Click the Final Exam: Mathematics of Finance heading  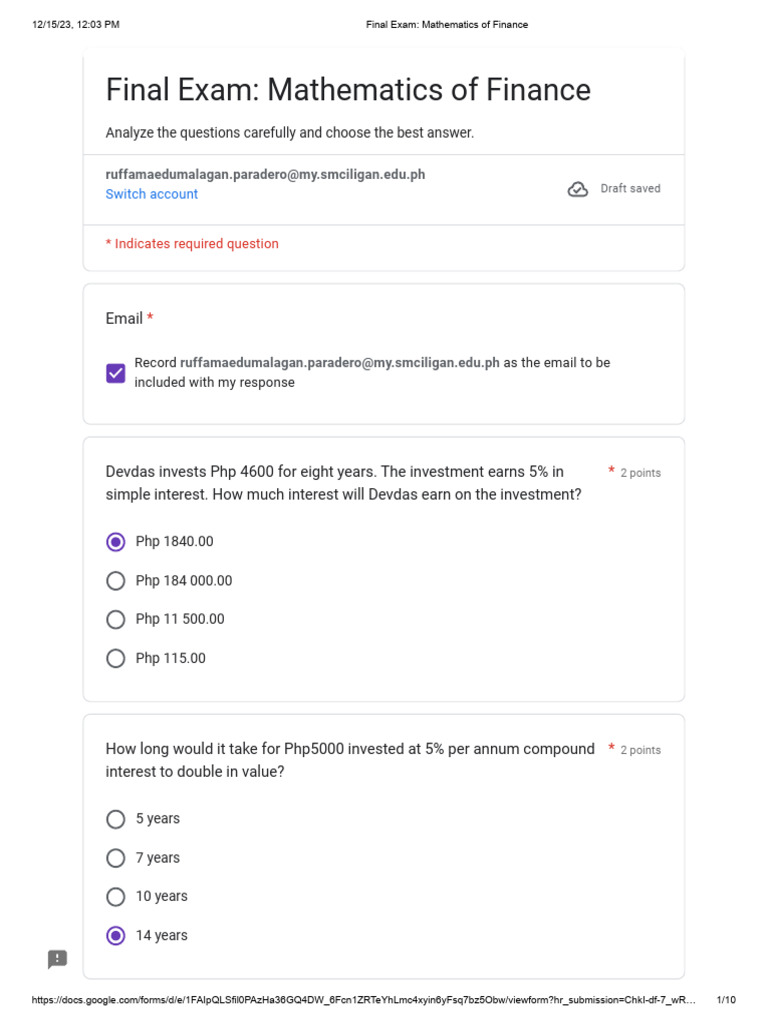348,90
